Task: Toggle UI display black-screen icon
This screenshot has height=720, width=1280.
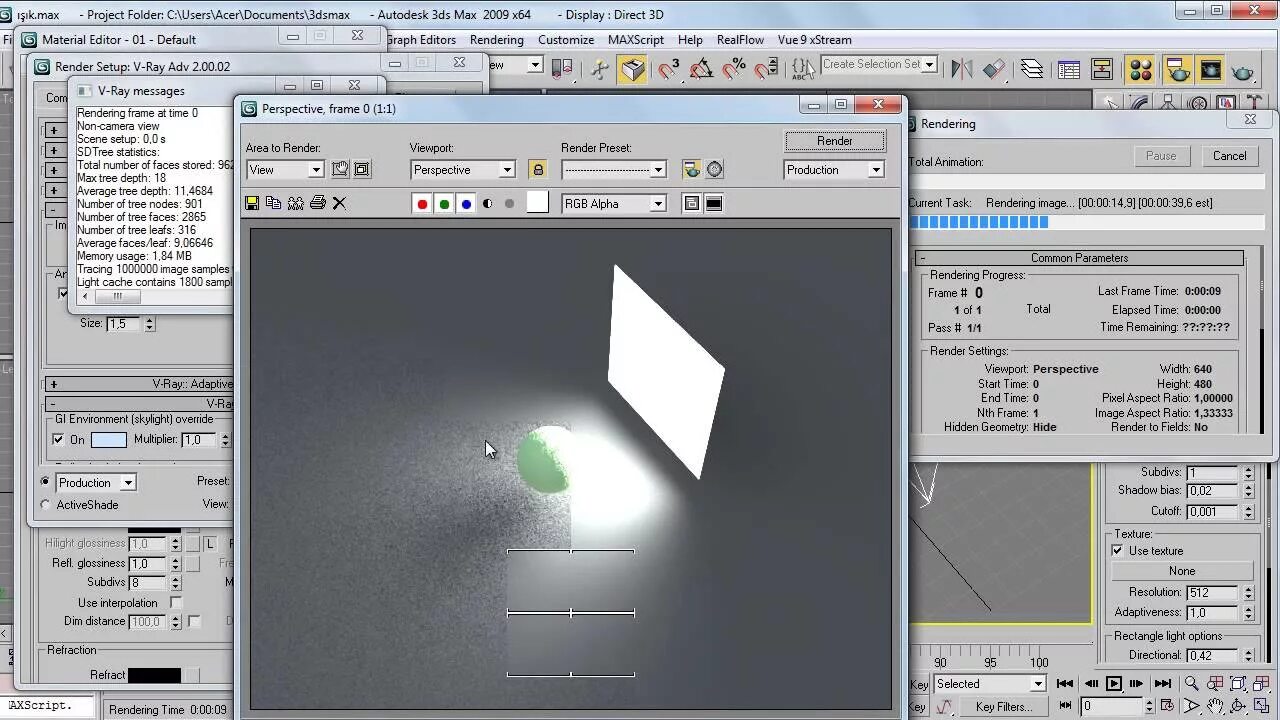Action: tap(714, 204)
